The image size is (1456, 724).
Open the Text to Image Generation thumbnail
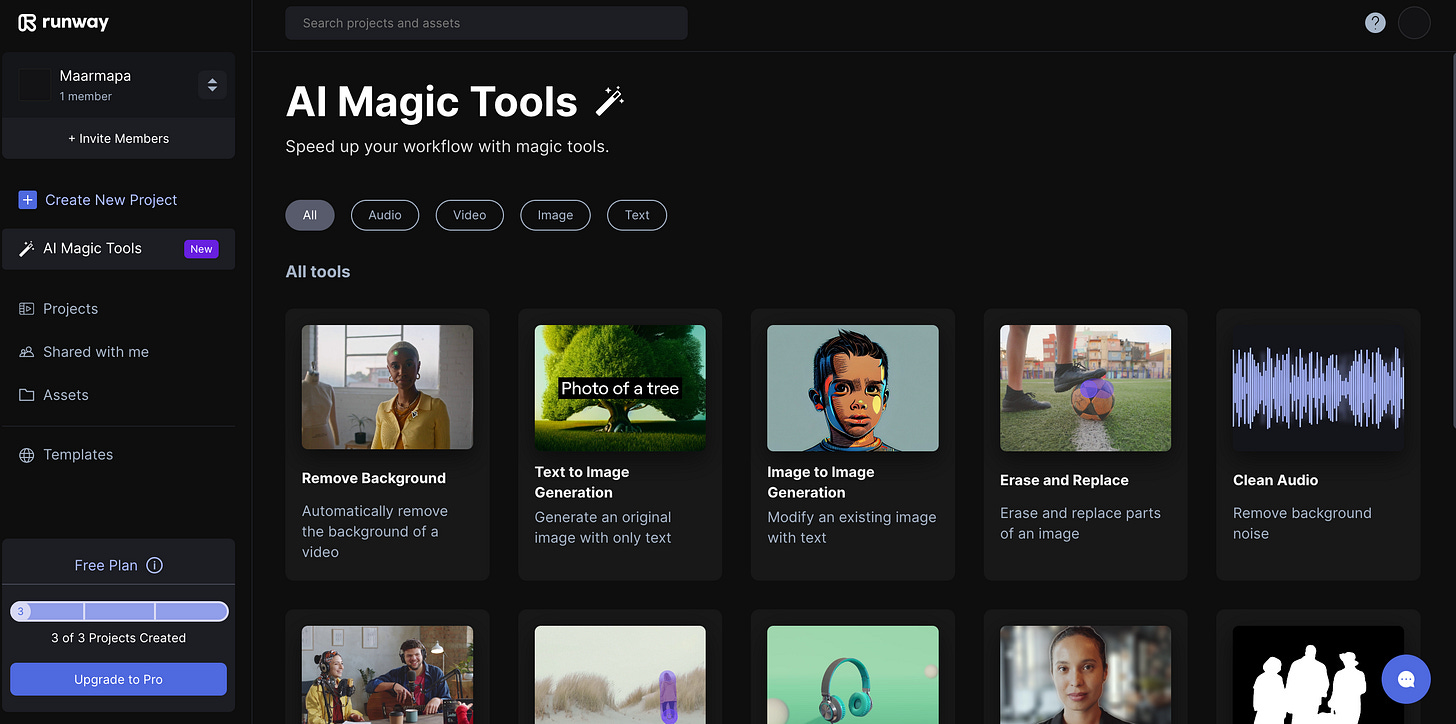tap(620, 388)
